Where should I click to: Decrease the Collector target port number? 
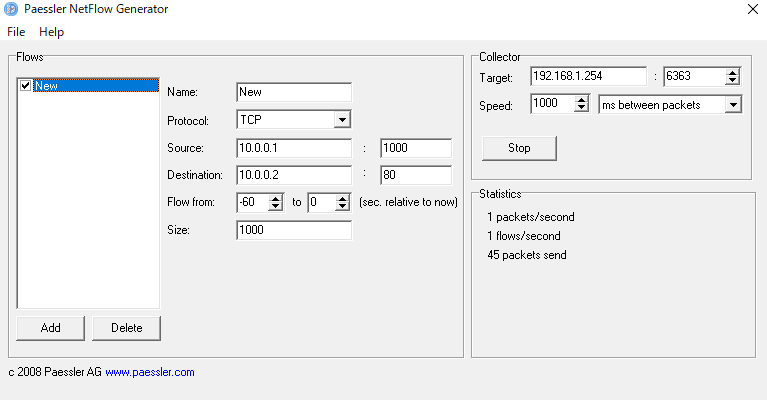click(x=733, y=81)
